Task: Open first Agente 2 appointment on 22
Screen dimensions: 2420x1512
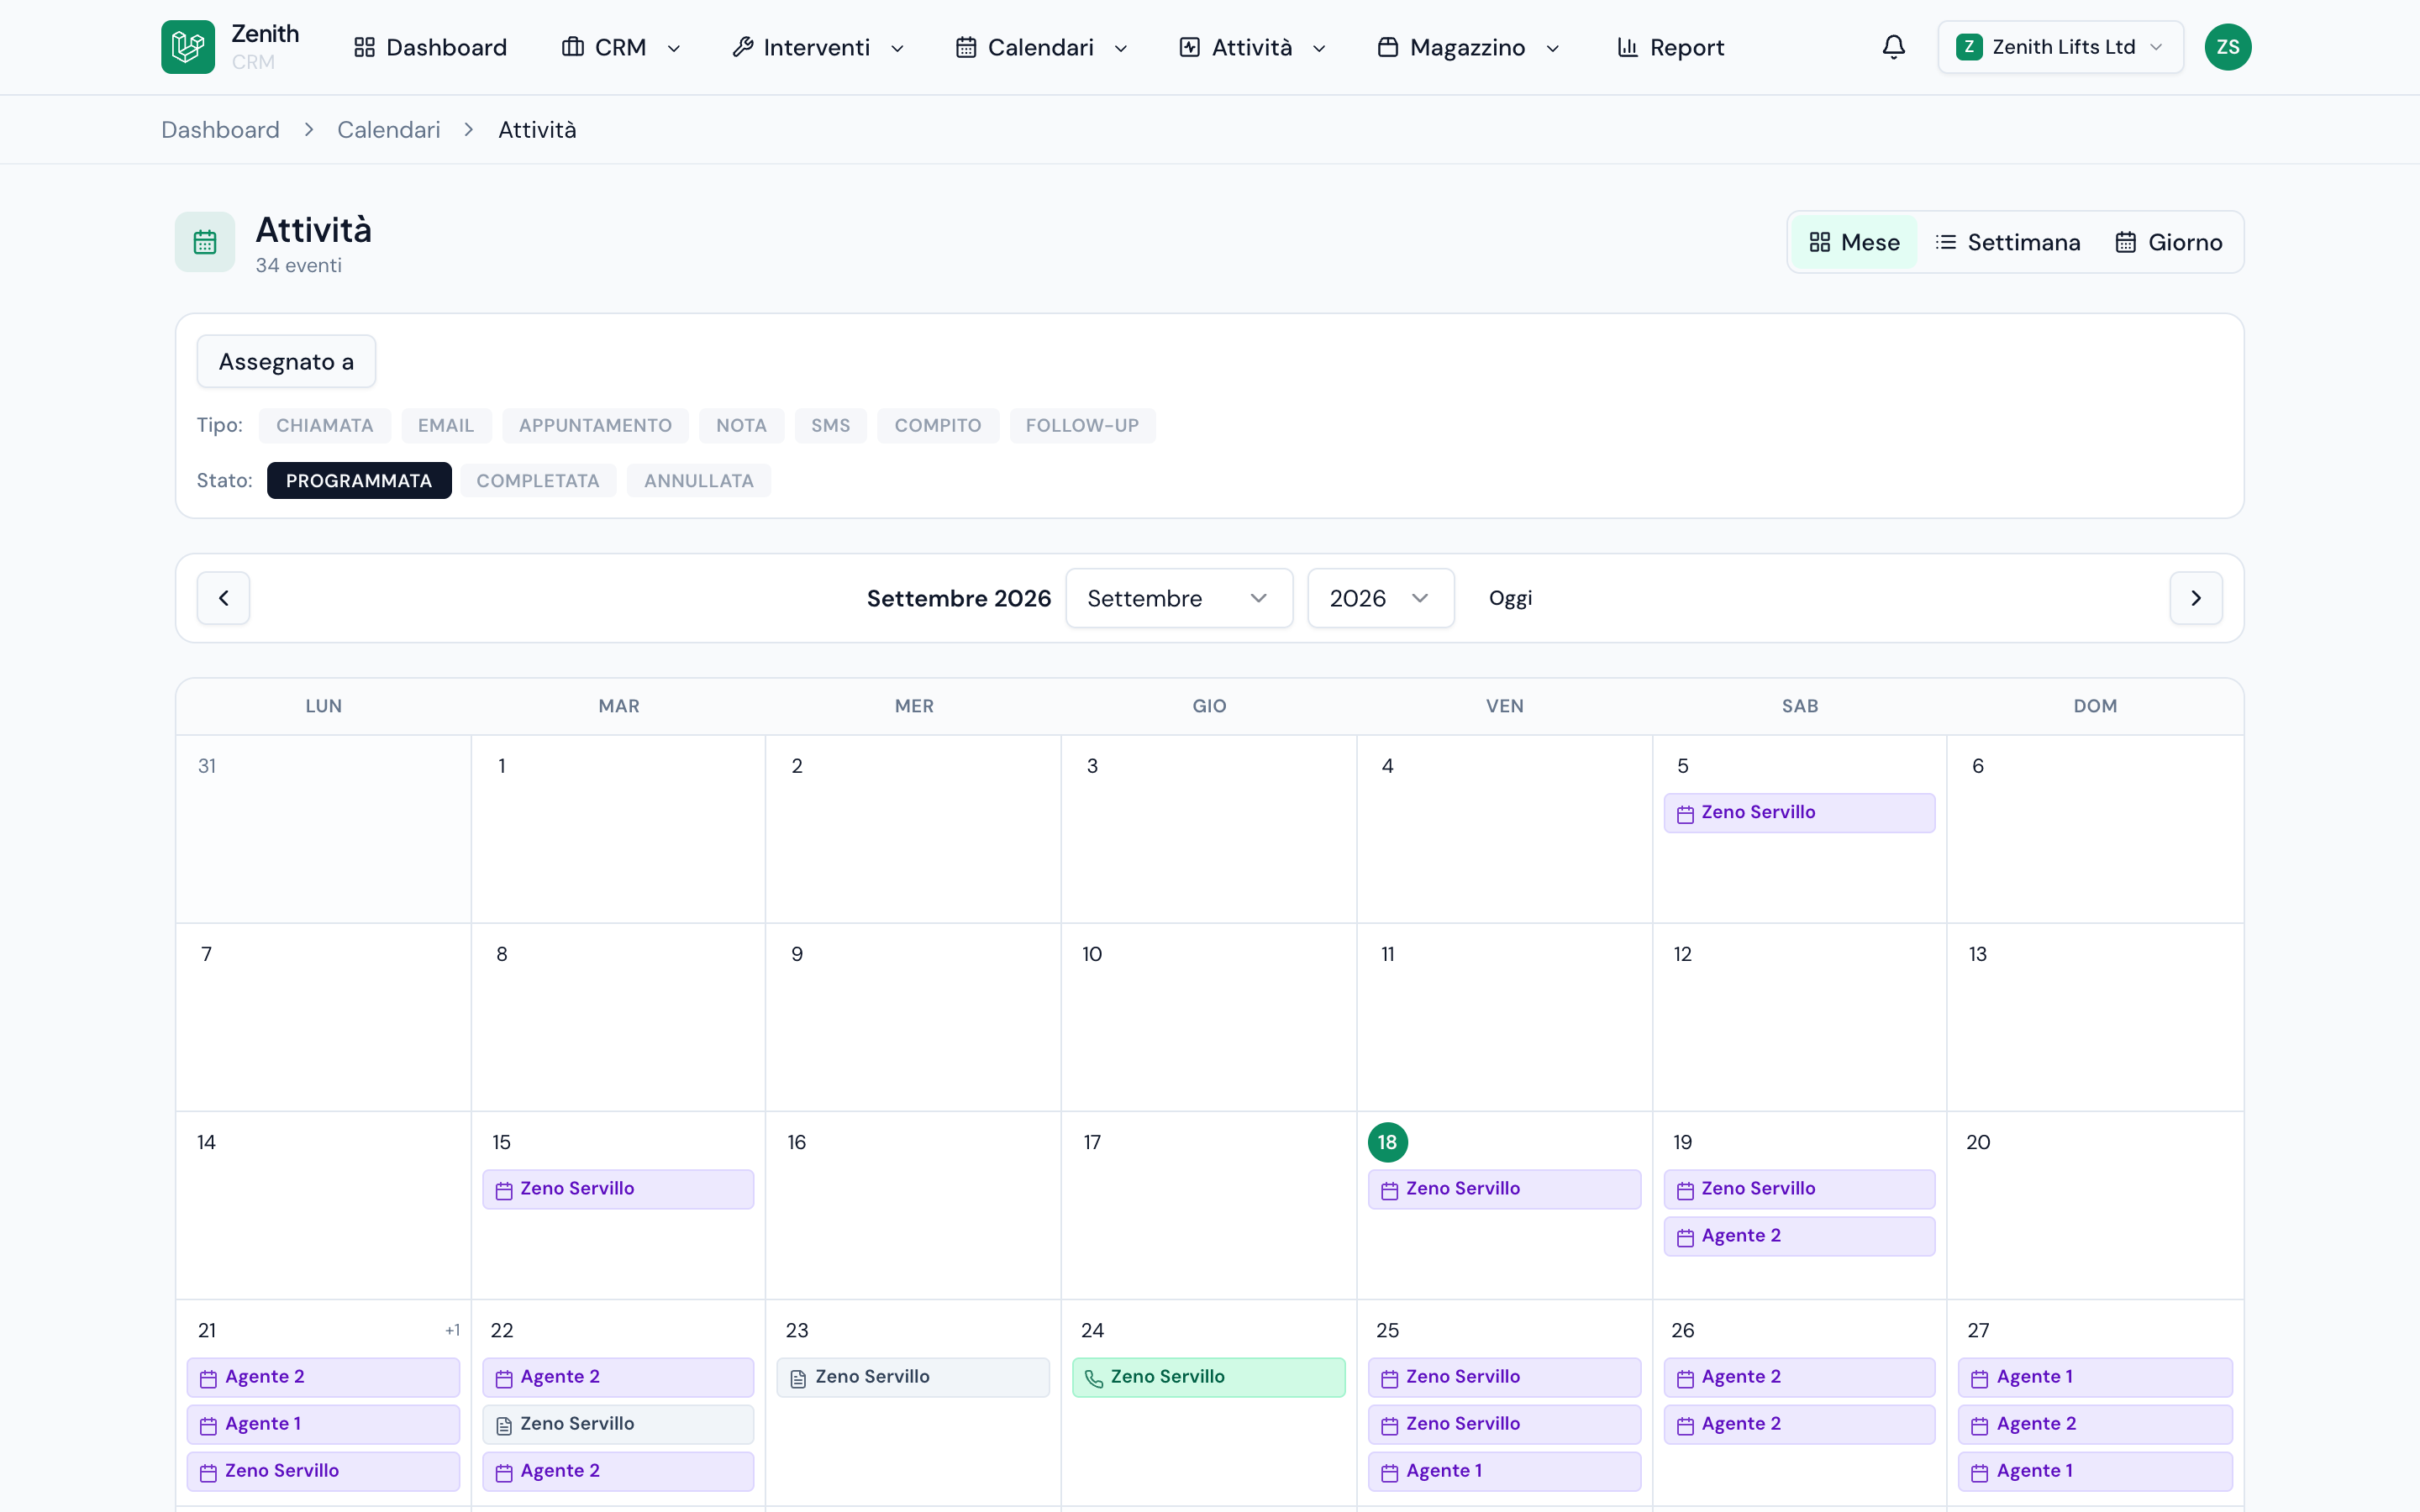Action: [618, 1377]
